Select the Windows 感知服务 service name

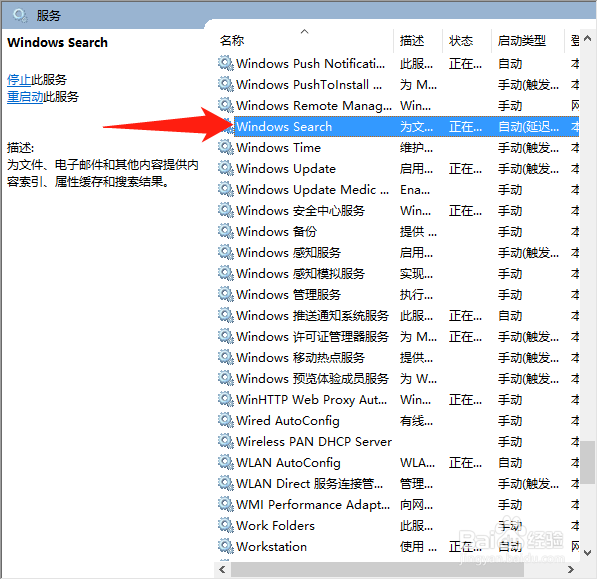point(288,252)
